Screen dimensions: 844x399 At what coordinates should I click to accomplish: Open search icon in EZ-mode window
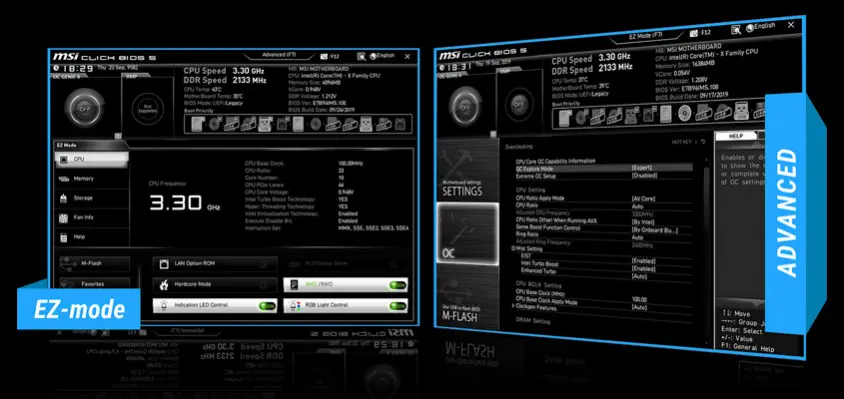(x=361, y=56)
